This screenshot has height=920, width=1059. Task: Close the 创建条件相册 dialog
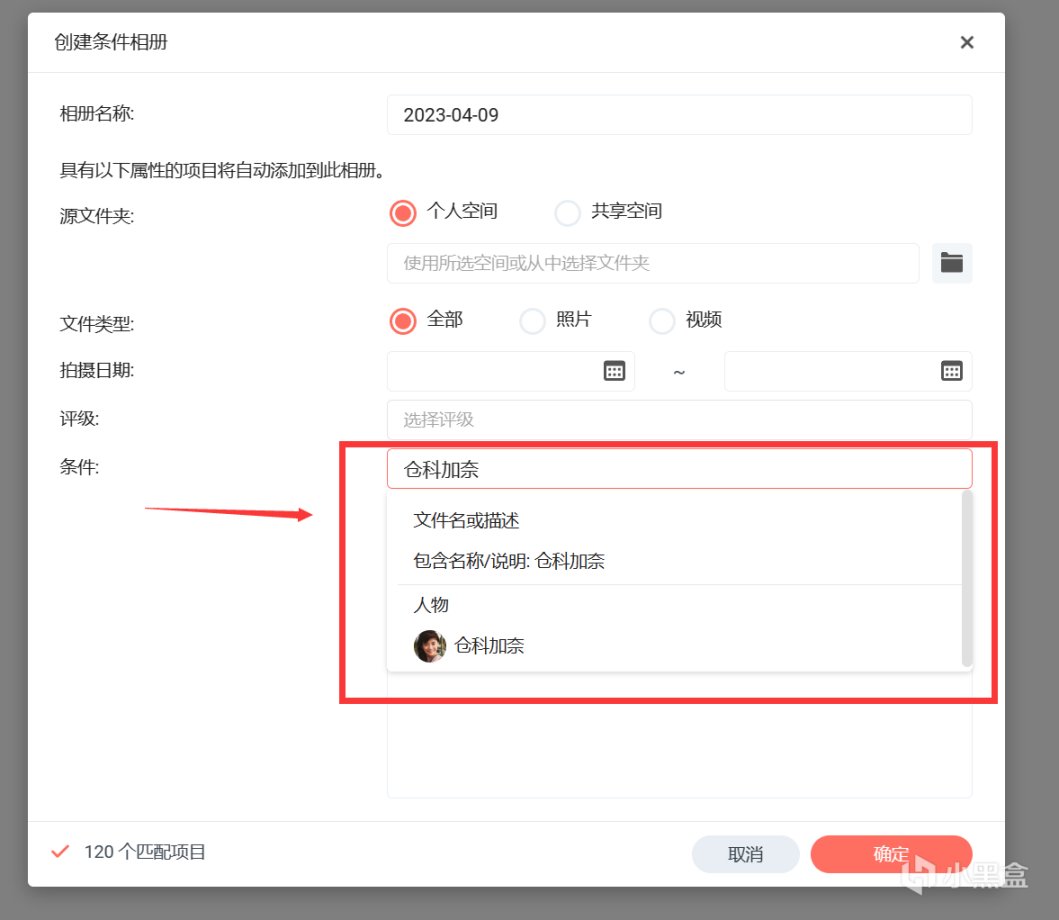point(966,42)
